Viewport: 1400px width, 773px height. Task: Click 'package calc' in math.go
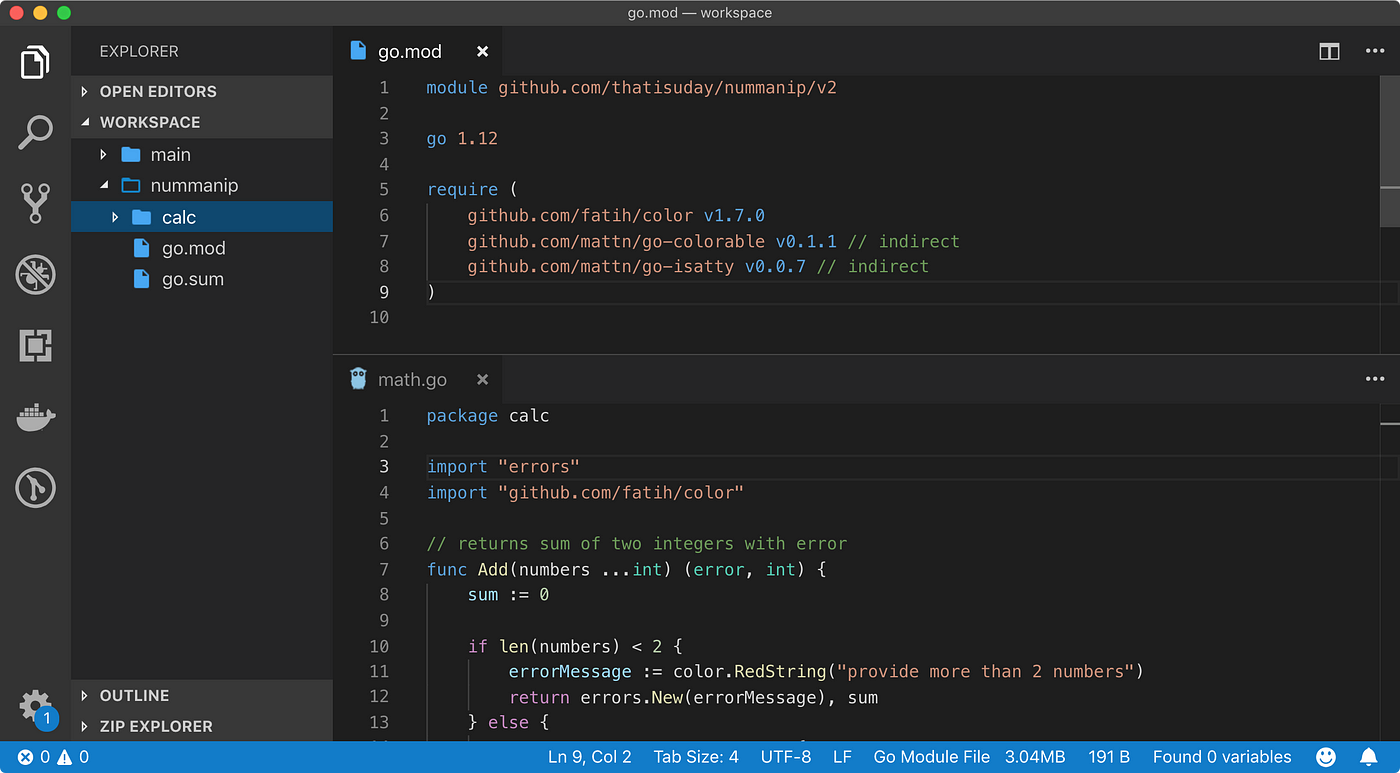(x=488, y=416)
